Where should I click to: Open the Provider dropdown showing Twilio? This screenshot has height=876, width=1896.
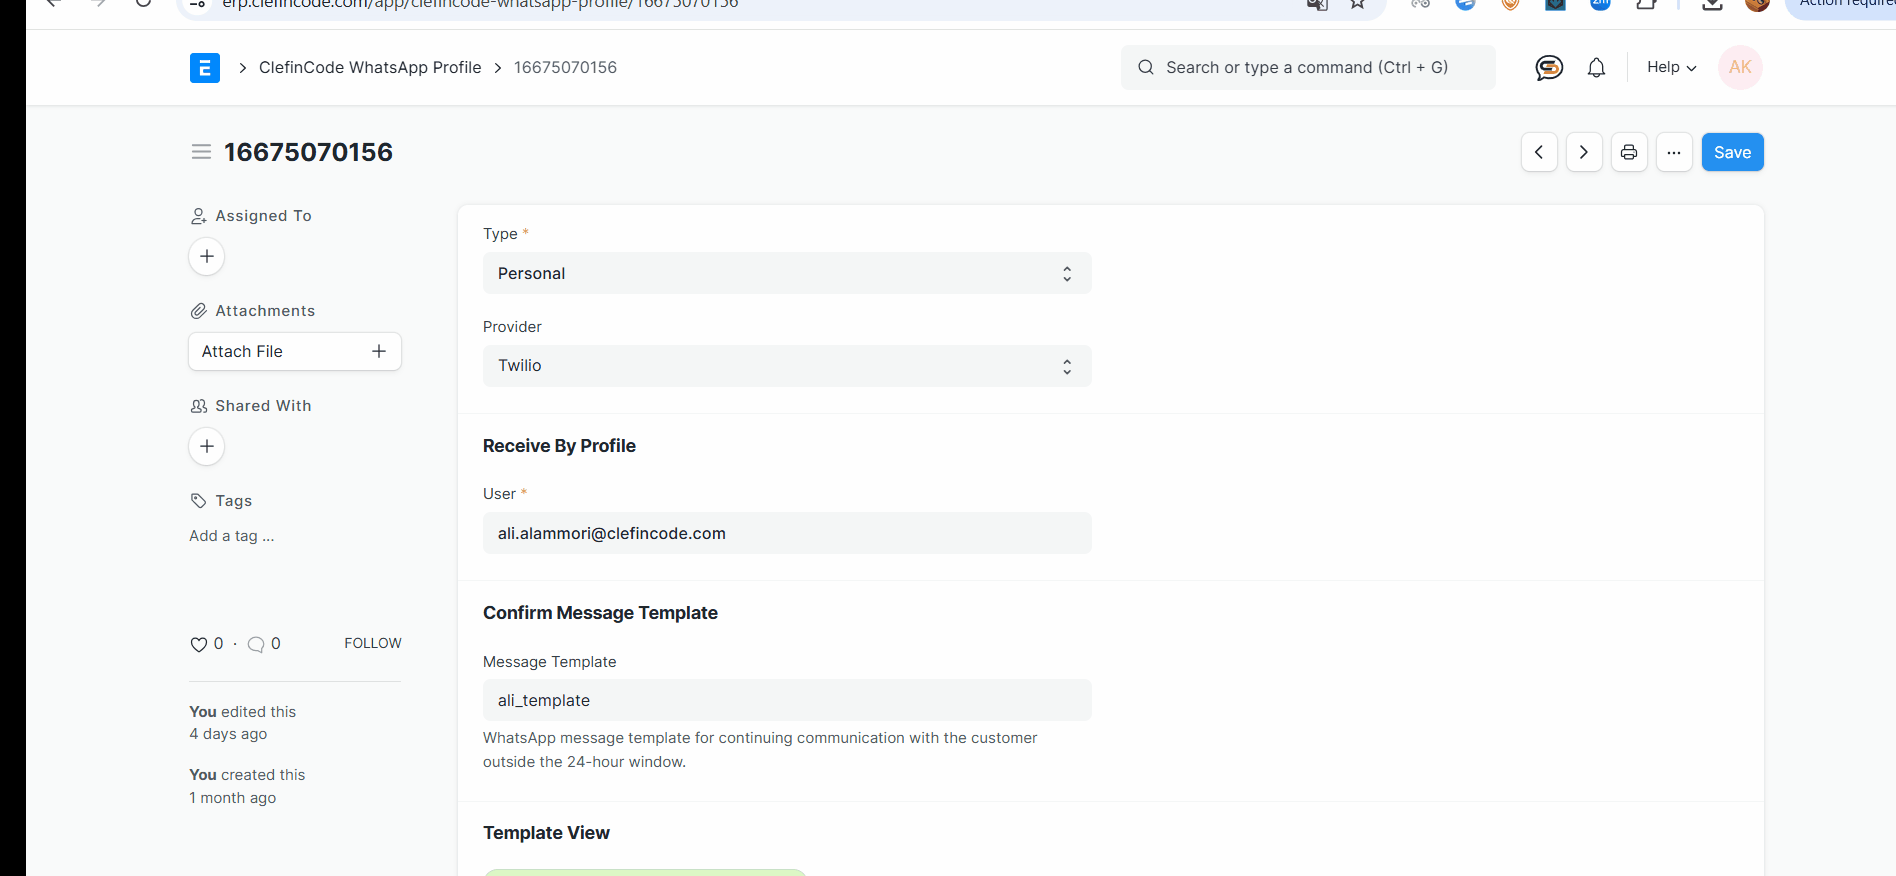click(x=786, y=366)
